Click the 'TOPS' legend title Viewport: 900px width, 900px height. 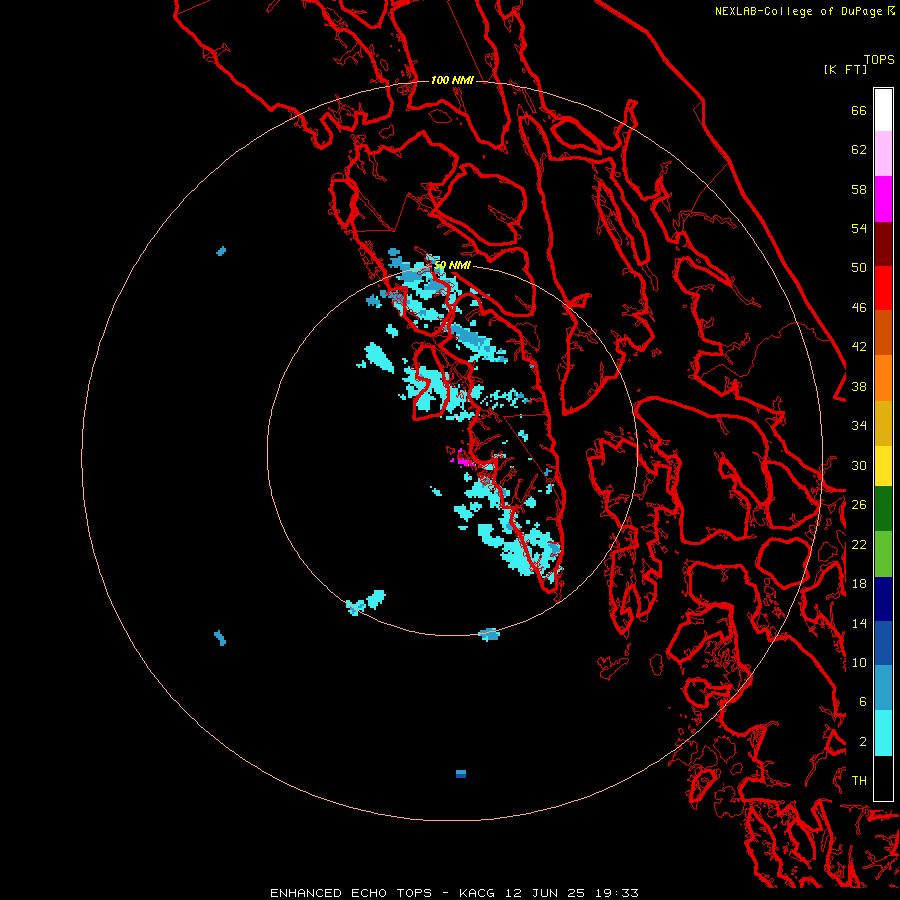[x=879, y=60]
